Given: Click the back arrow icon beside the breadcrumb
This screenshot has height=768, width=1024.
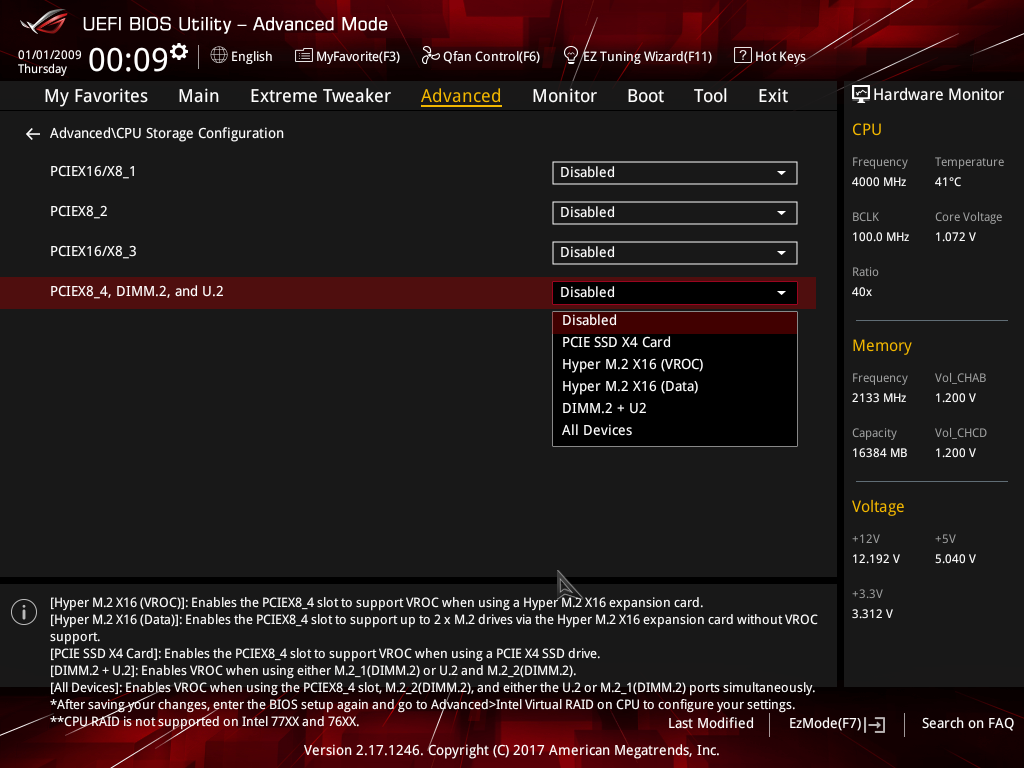Looking at the screenshot, I should 33,134.
